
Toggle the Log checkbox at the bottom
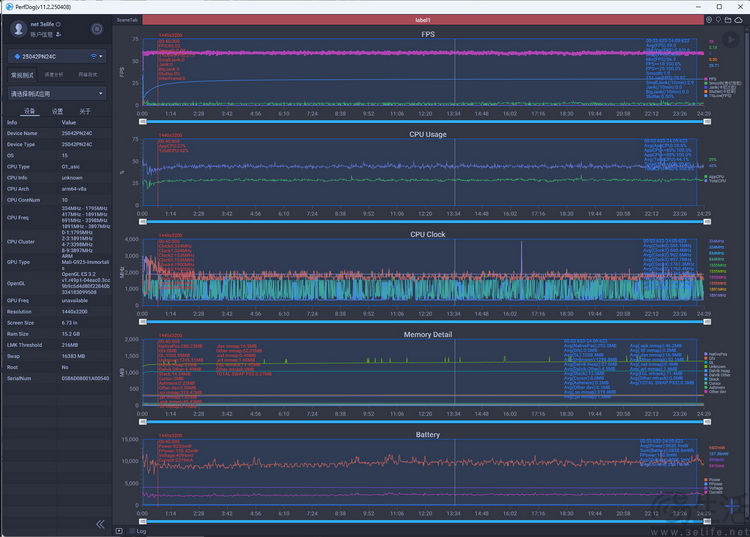pos(132,531)
